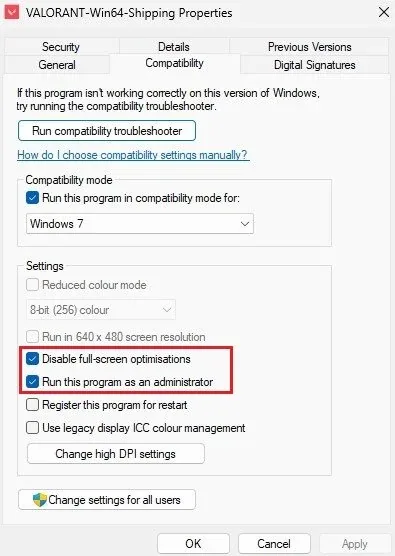This screenshot has height=556, width=395.
Task: Expand the 8-bit (256) colour dropdown
Action: 101,310
